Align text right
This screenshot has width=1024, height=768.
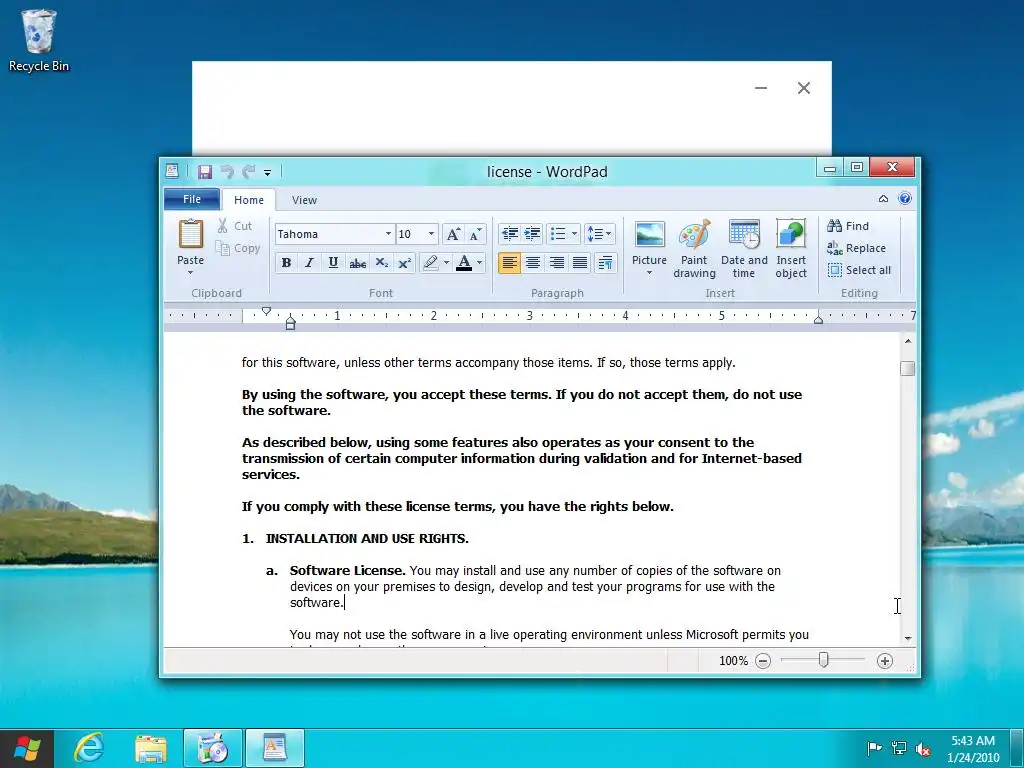556,263
